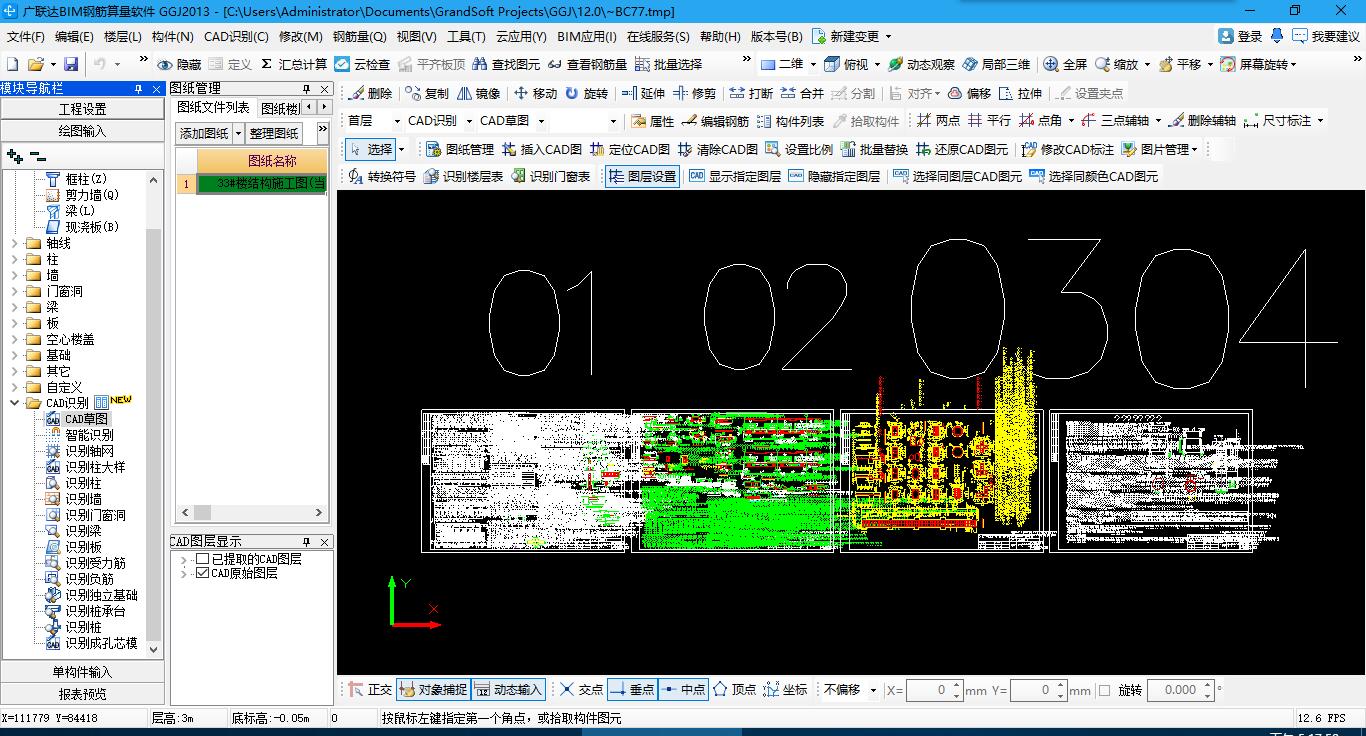Toggle CAD原始图层 checkbox
This screenshot has height=736, width=1366.
[x=203, y=573]
